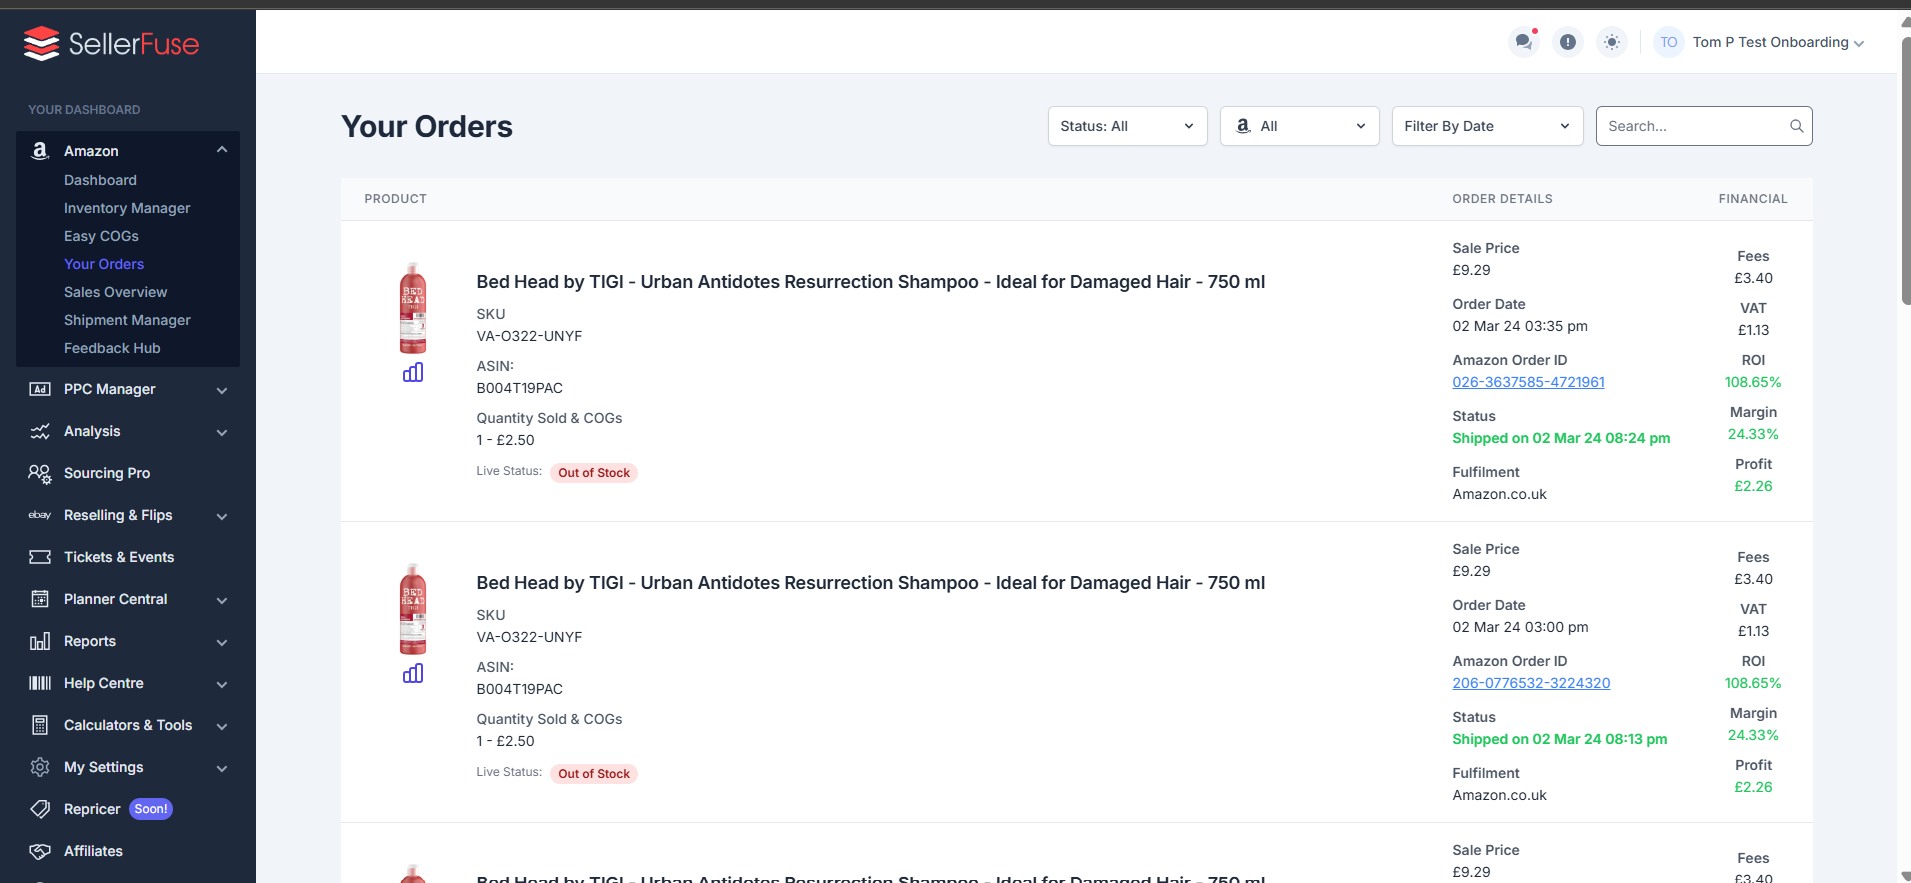Open the Amazon marketplace All dropdown

point(1299,126)
